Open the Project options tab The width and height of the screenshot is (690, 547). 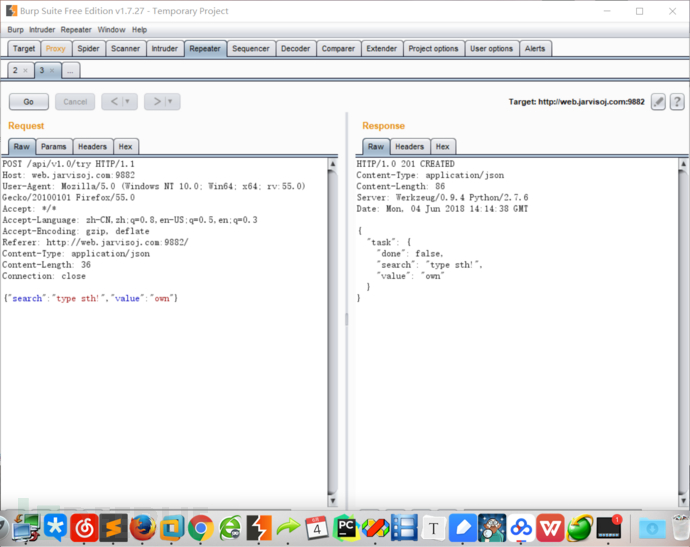433,48
